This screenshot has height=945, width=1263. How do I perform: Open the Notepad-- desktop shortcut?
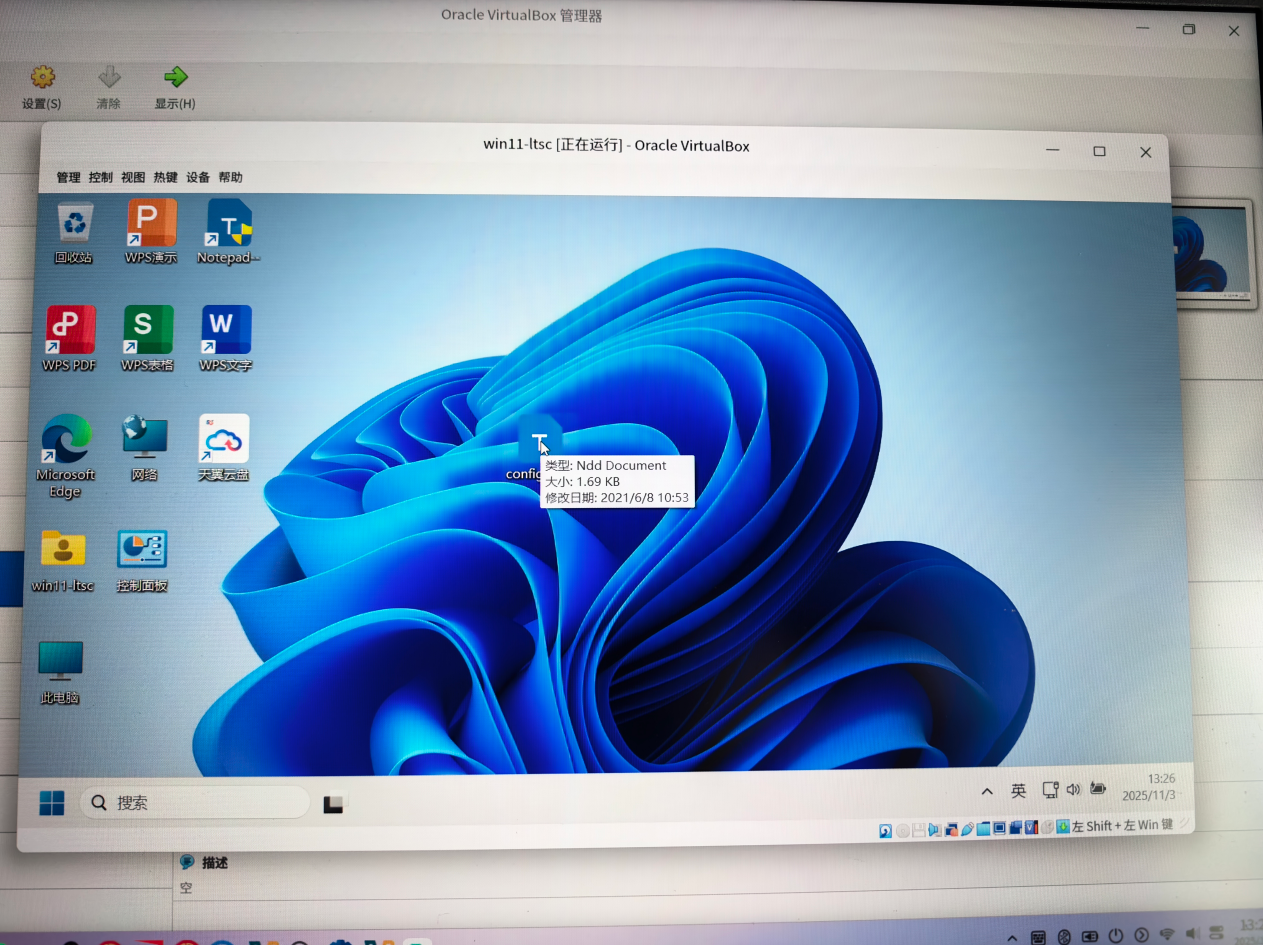(x=228, y=231)
